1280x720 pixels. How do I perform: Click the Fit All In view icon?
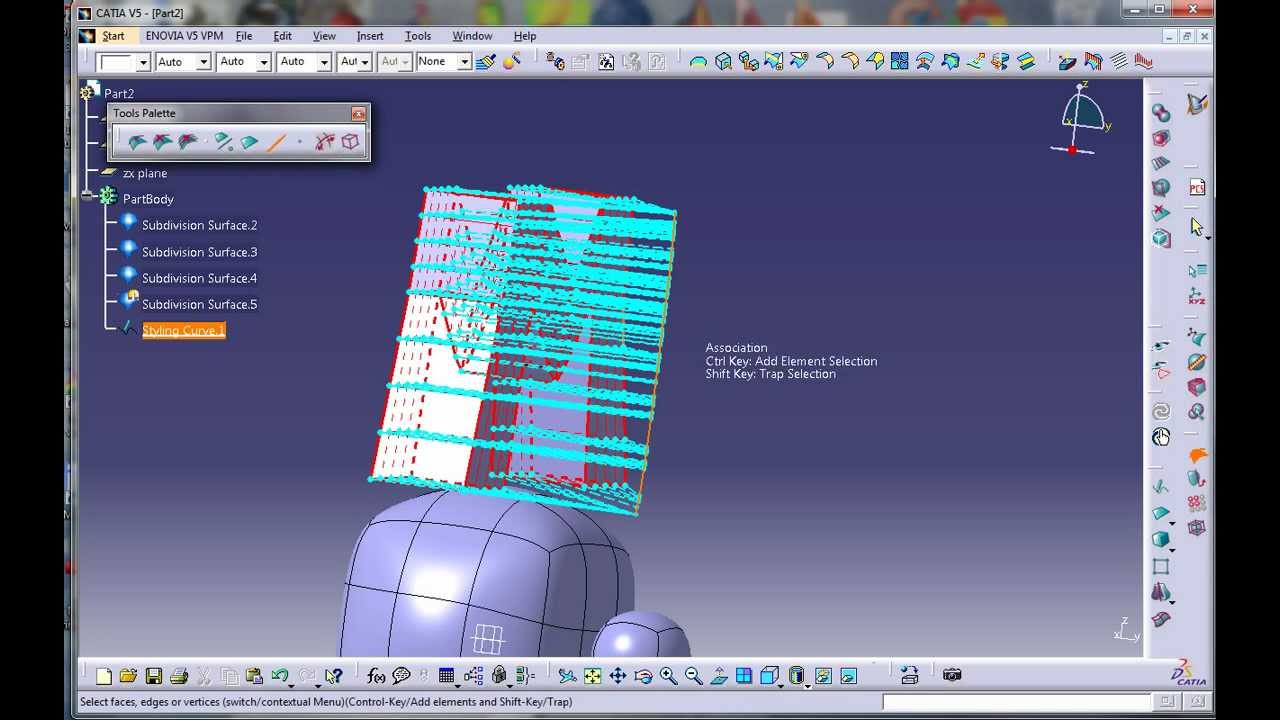[x=592, y=676]
